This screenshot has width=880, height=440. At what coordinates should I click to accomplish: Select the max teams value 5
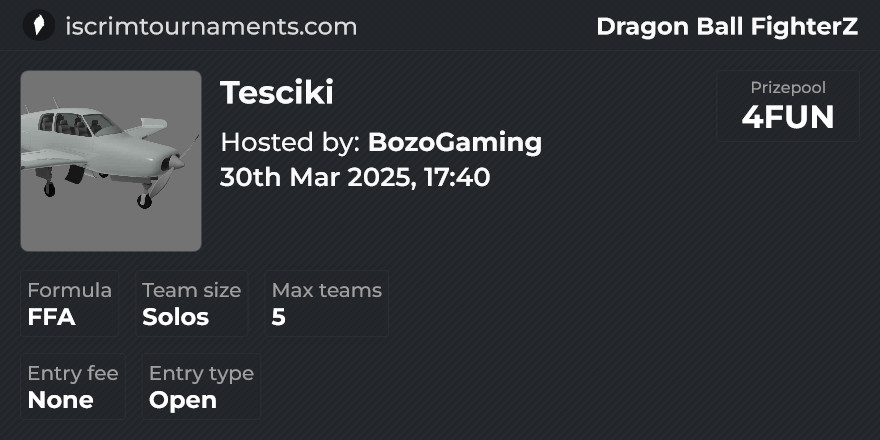point(279,318)
